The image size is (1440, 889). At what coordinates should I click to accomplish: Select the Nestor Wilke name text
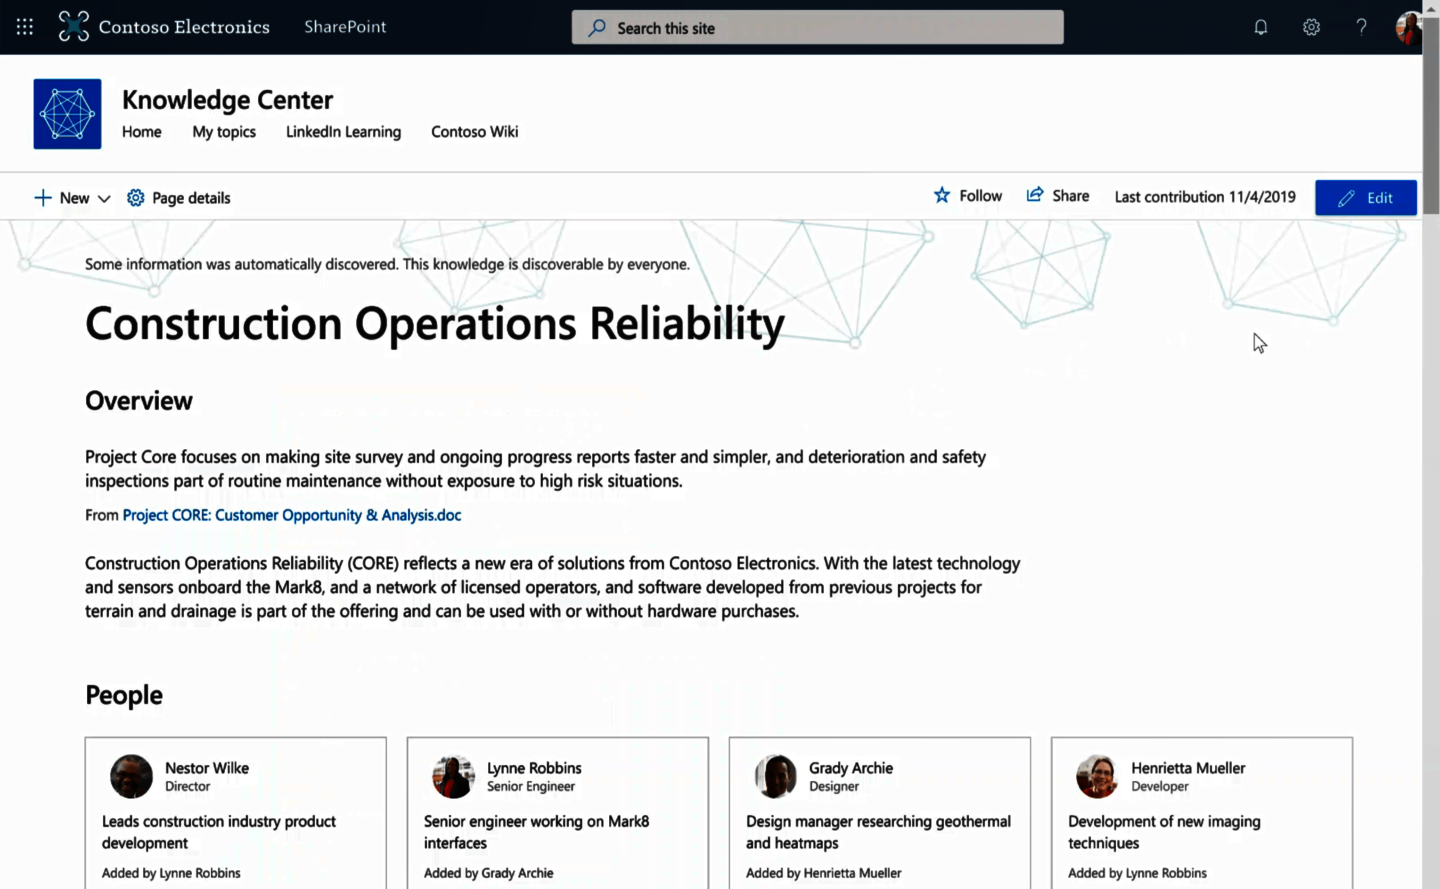207,768
